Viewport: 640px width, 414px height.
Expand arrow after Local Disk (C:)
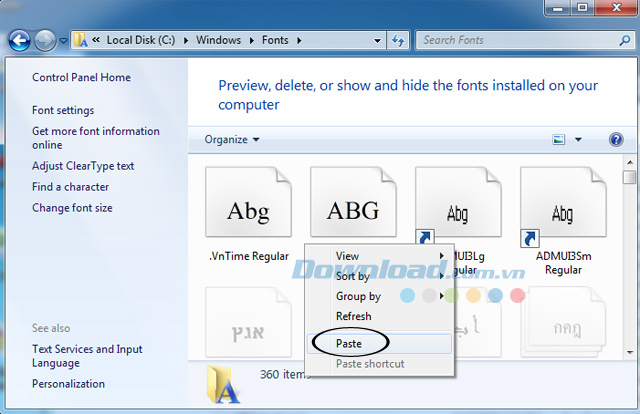point(186,40)
